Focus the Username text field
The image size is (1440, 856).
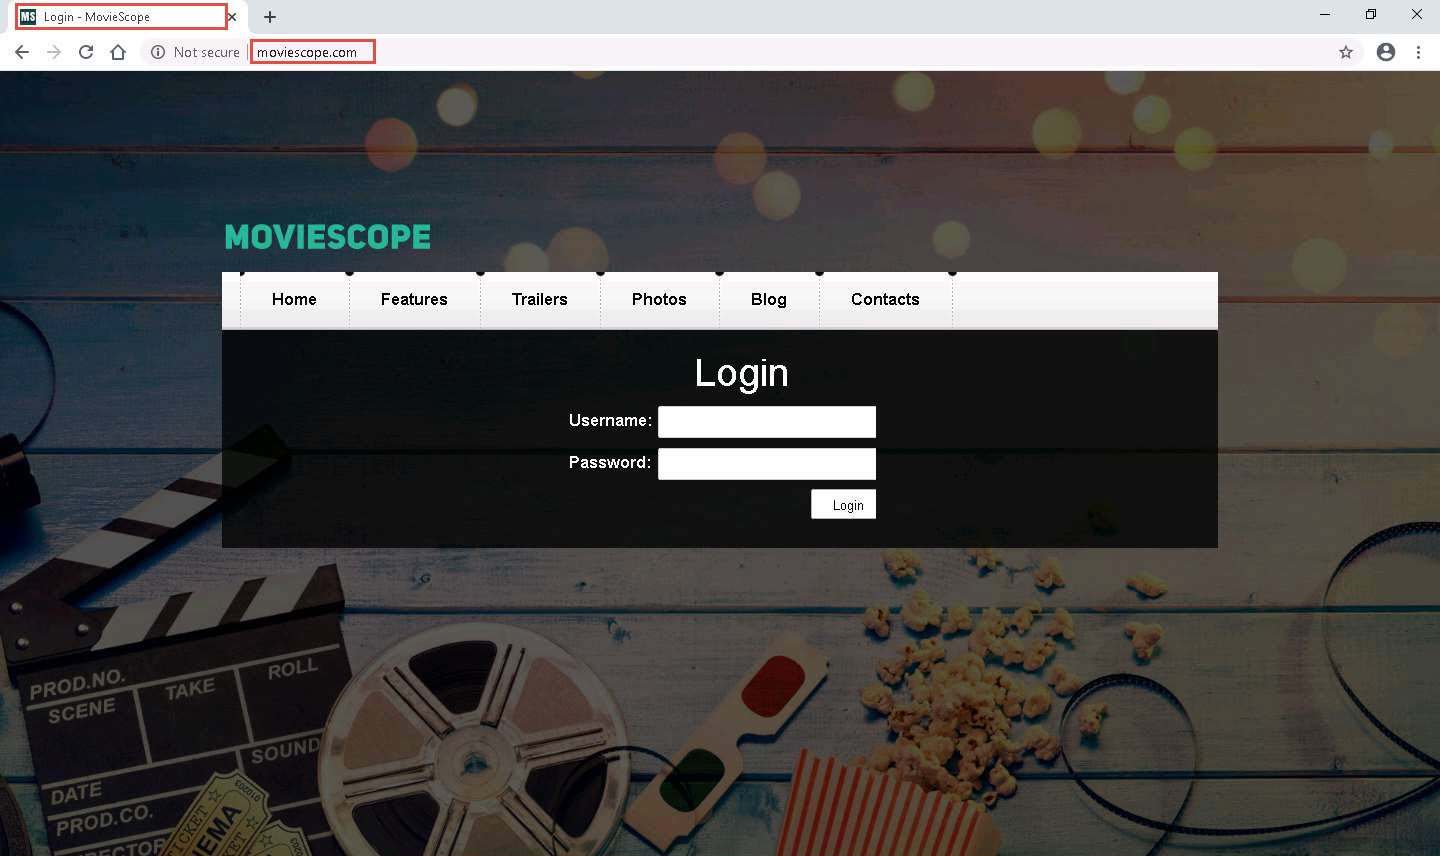[767, 422]
